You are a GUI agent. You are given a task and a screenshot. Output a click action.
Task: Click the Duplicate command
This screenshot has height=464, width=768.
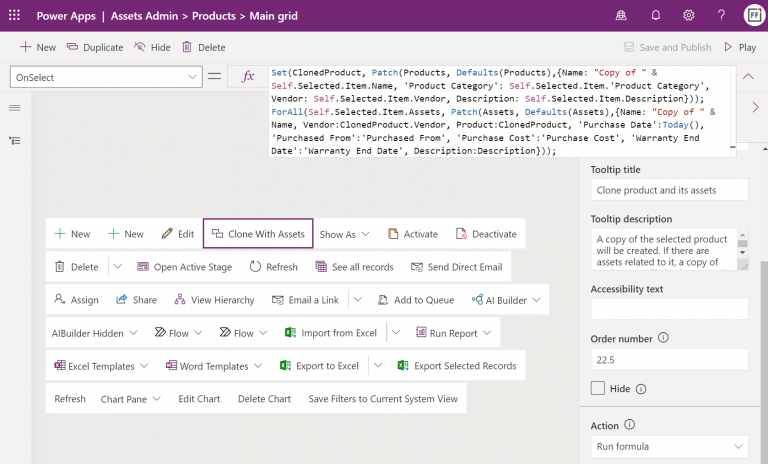point(95,48)
